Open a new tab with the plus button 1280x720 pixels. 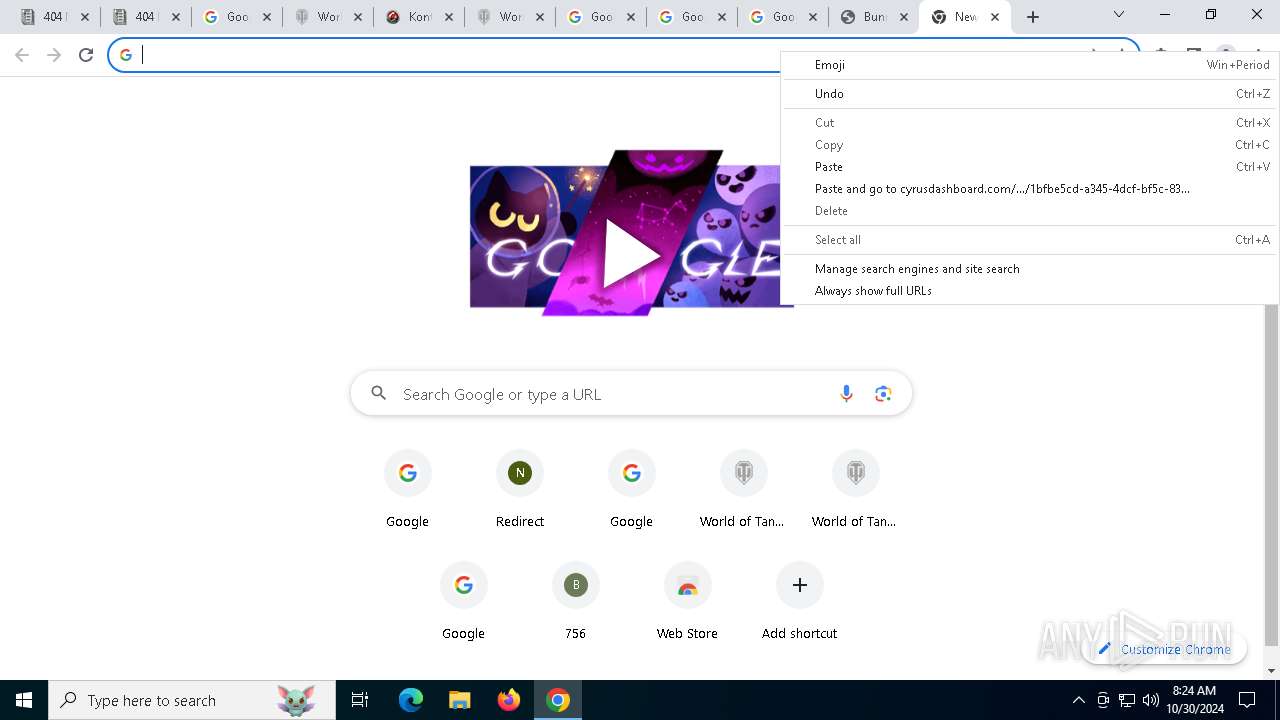tap(1033, 17)
